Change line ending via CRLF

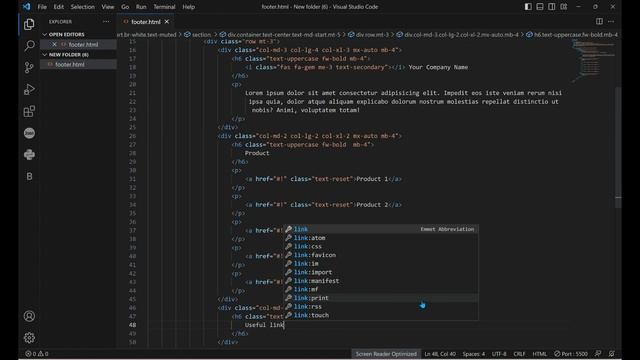point(519,354)
